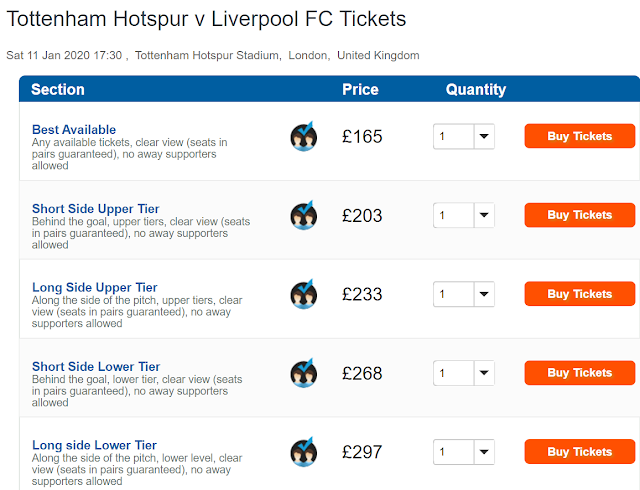640x490 pixels.
Task: Select the Short Side Lower Tier link
Action: [x=96, y=366]
